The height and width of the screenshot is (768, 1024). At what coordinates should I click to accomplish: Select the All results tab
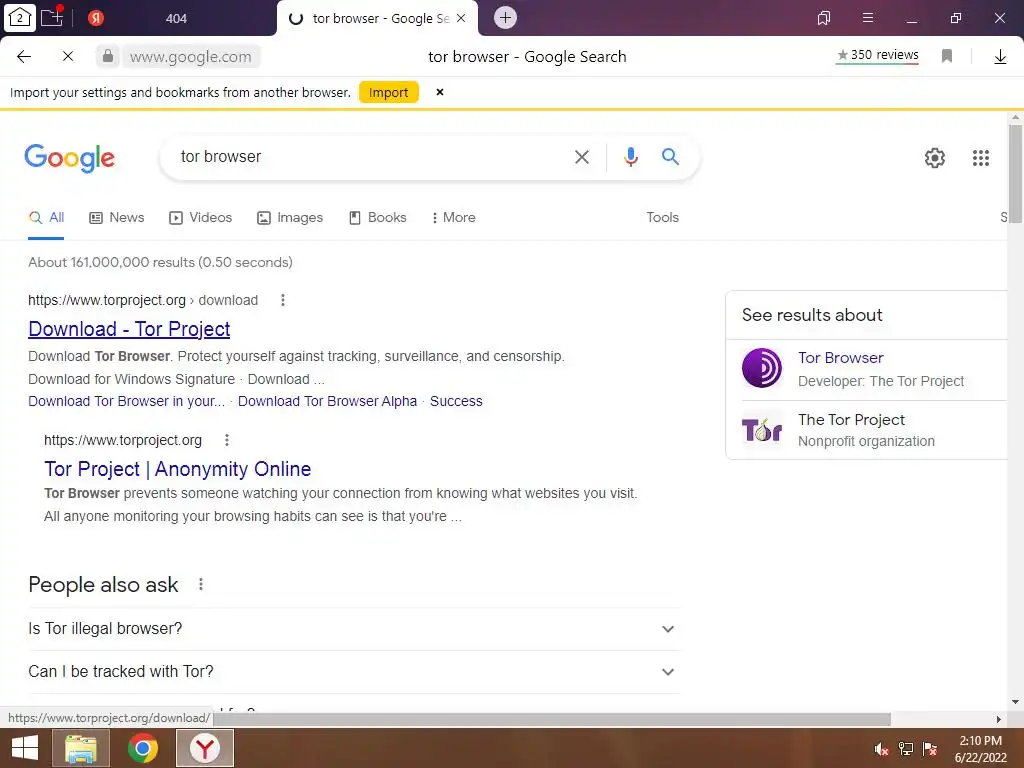(46, 217)
